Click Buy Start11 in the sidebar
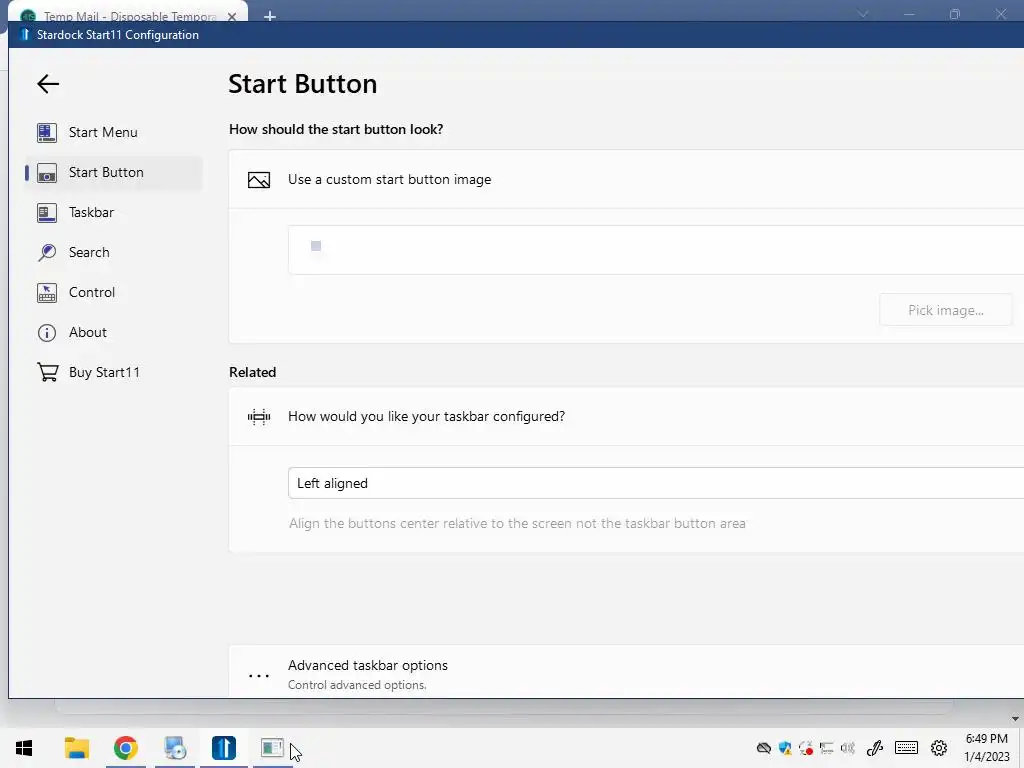This screenshot has height=768, width=1024. click(x=114, y=372)
